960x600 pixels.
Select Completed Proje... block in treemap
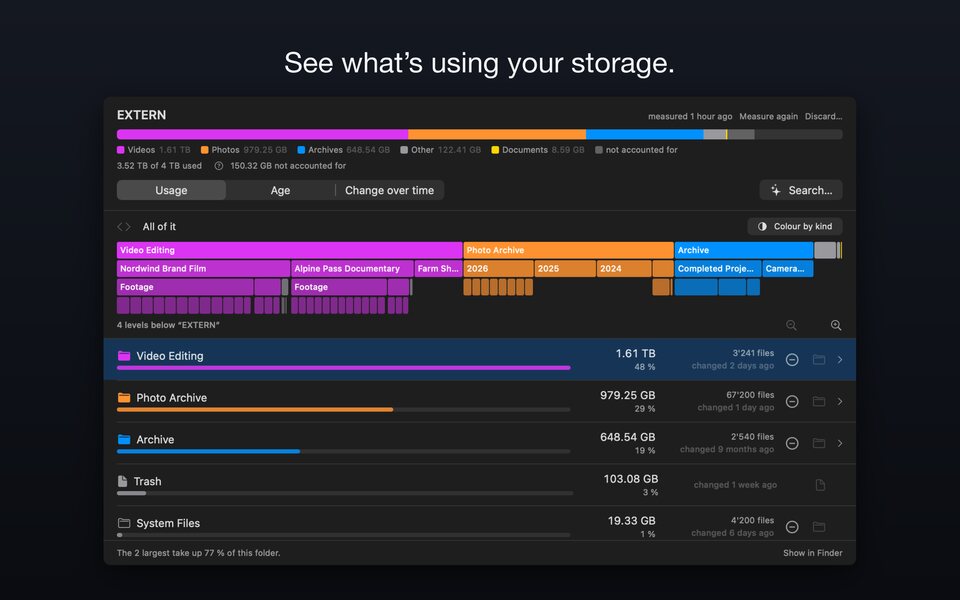(718, 268)
